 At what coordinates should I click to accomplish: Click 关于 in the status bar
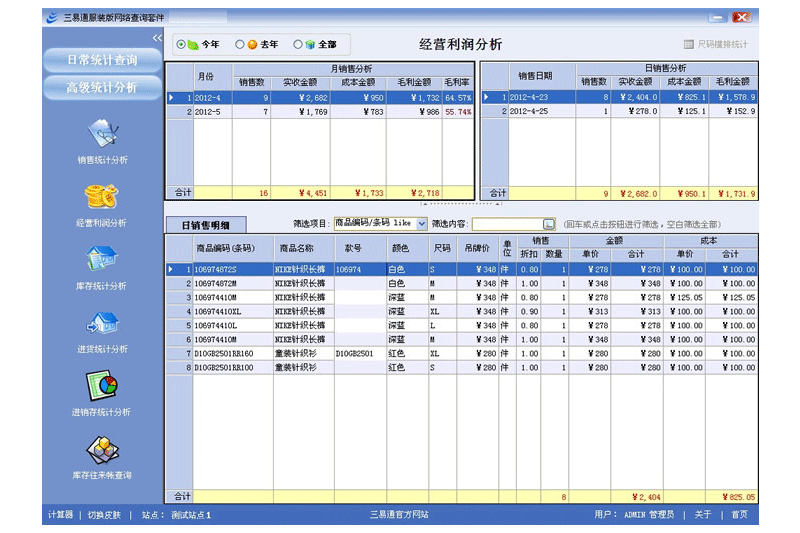703,515
